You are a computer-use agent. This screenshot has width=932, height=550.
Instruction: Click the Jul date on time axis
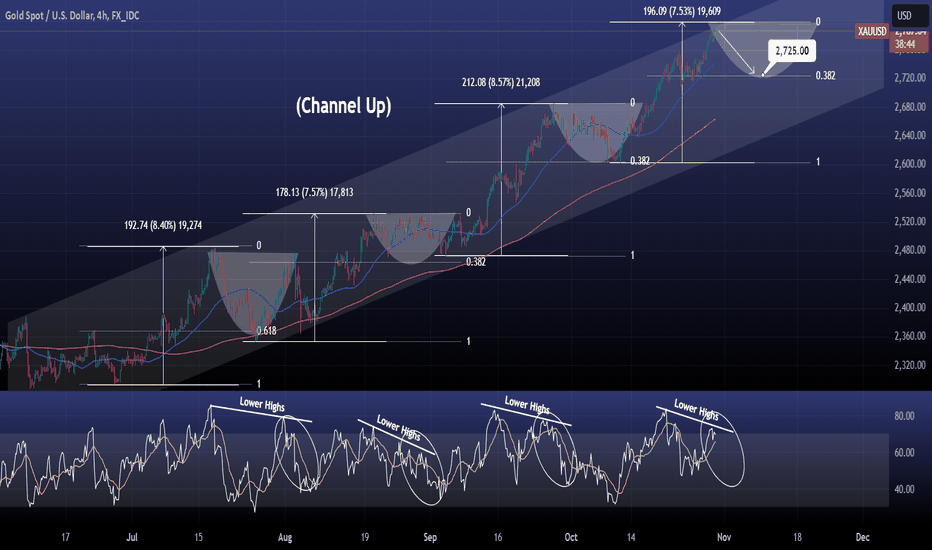(x=131, y=538)
